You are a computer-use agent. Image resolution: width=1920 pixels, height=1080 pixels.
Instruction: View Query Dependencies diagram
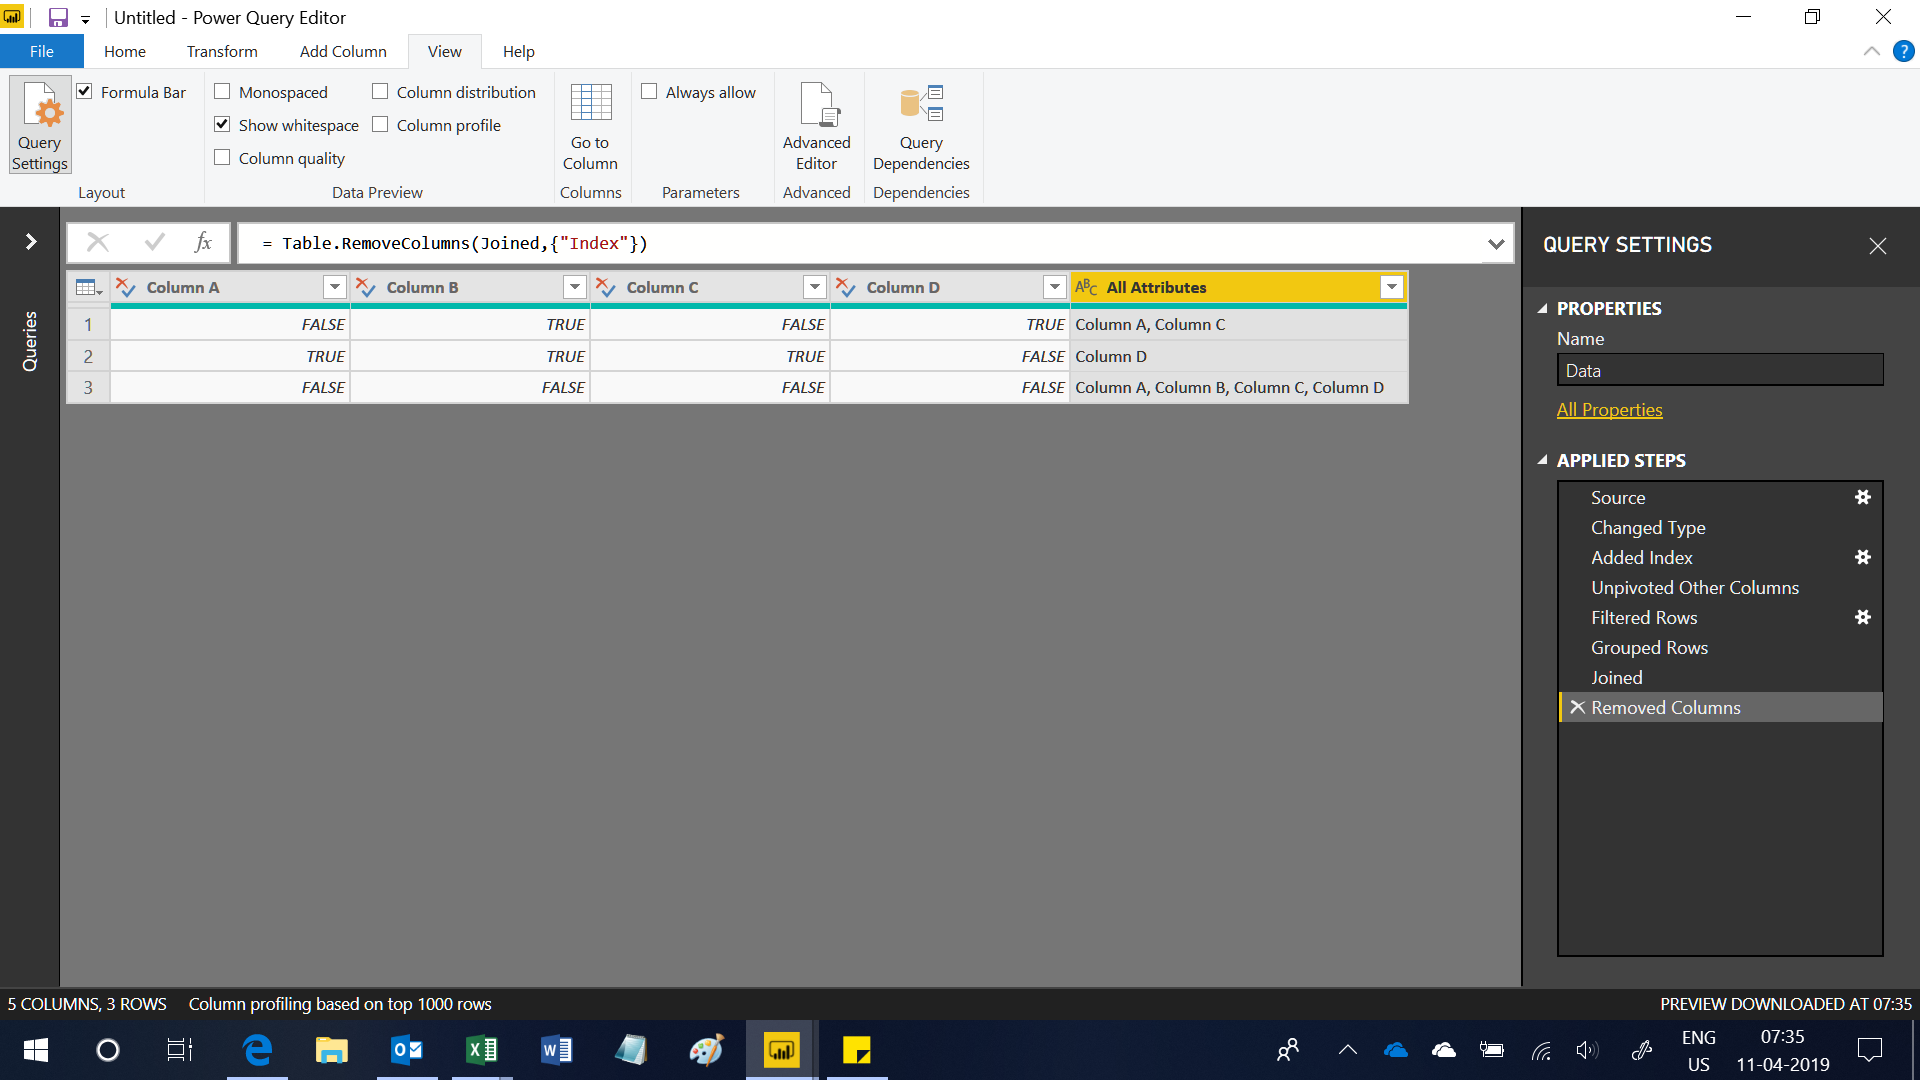pyautogui.click(x=920, y=127)
